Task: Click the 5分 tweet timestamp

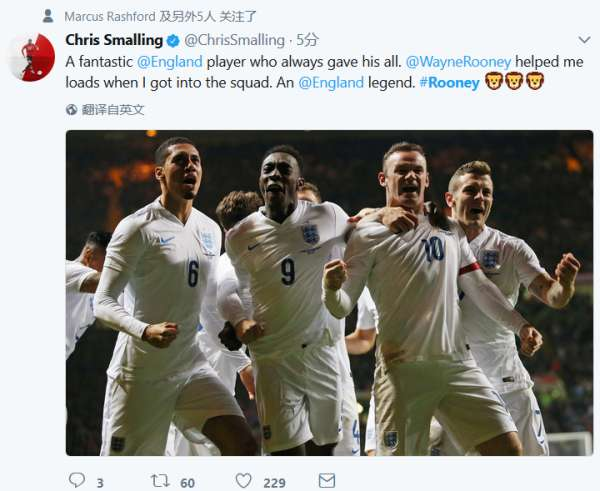Action: tap(308, 40)
